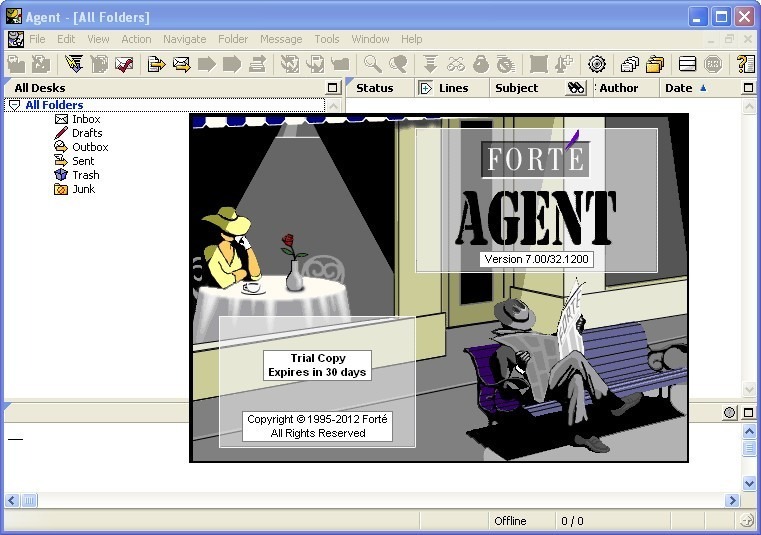Open the Folder menu

tap(233, 39)
